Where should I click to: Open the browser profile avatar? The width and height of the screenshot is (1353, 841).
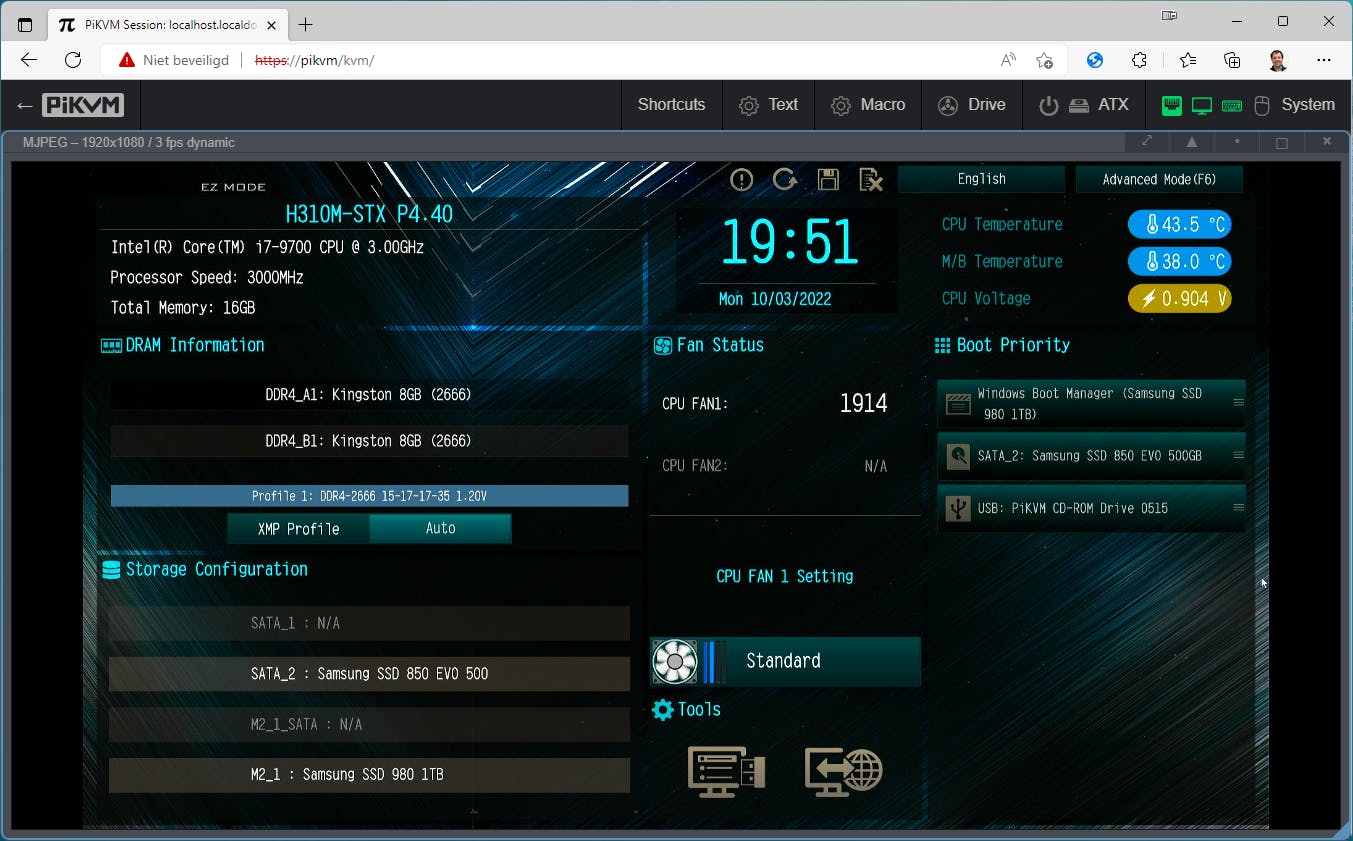pyautogui.click(x=1278, y=60)
